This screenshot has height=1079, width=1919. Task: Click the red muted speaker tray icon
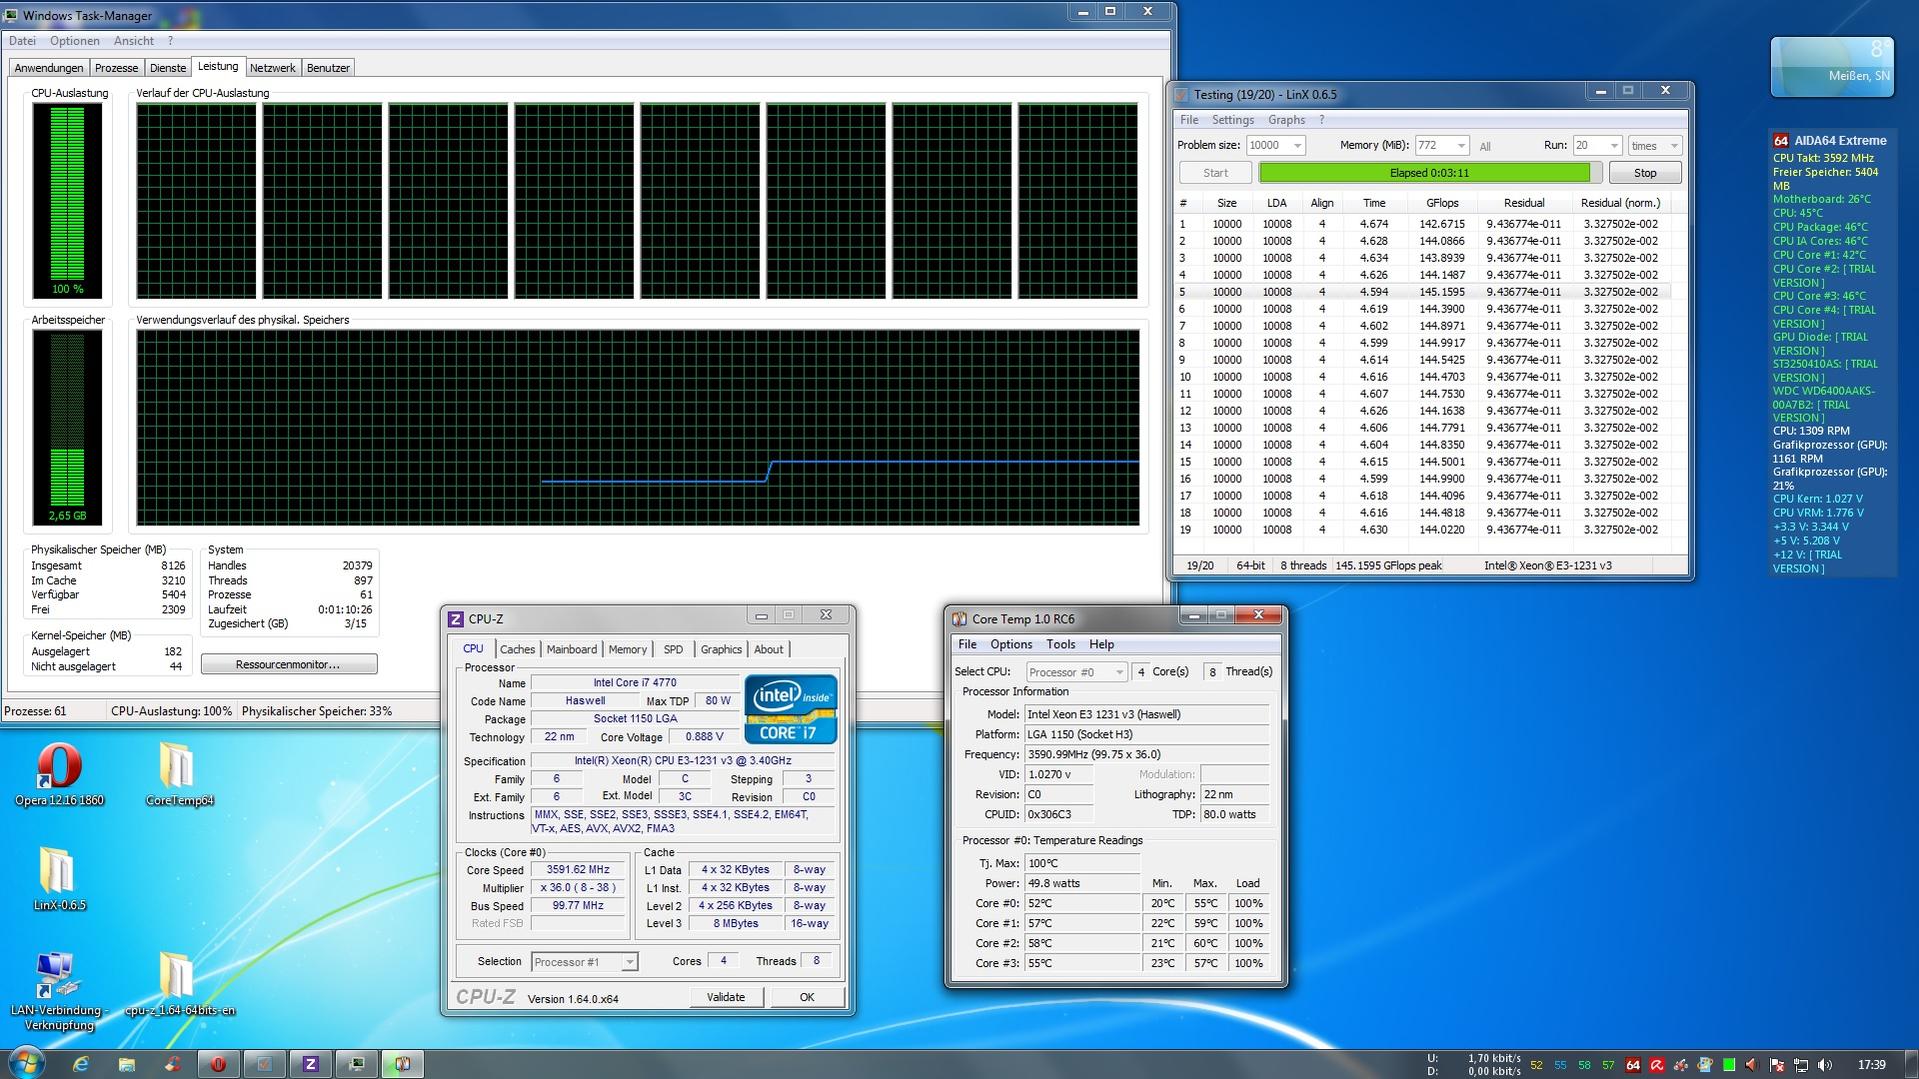(x=1753, y=1065)
